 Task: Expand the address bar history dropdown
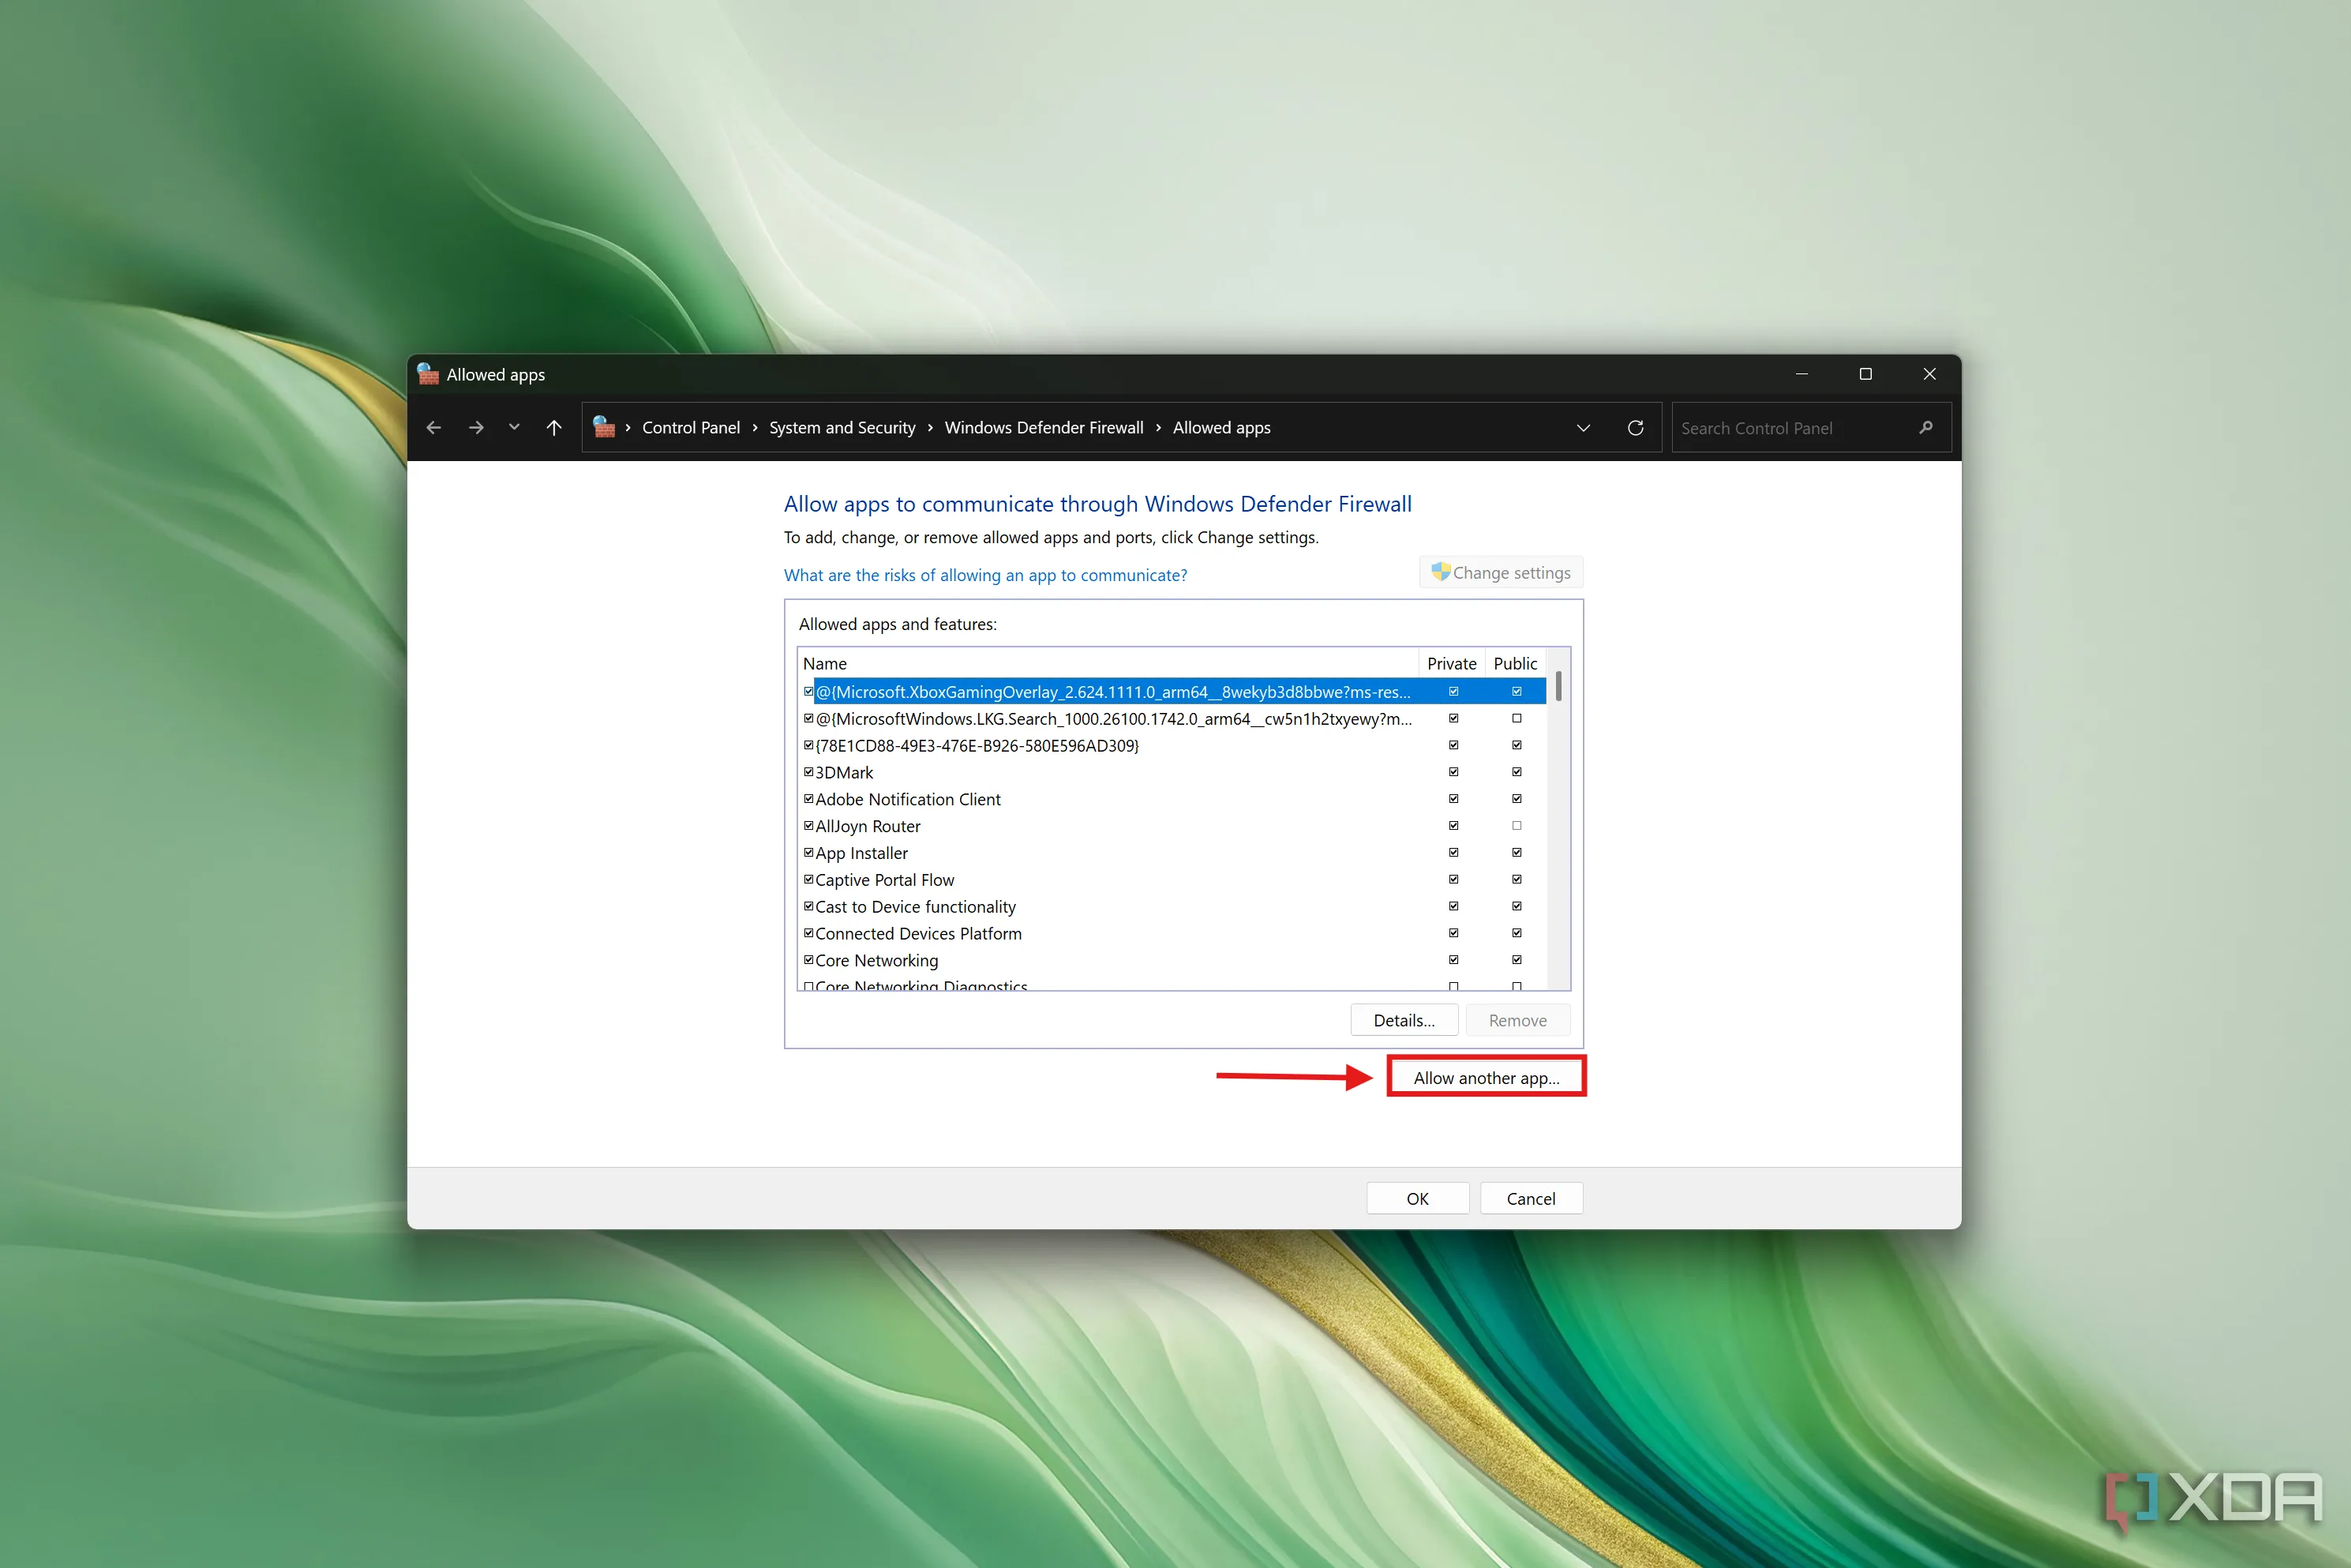click(x=1583, y=428)
